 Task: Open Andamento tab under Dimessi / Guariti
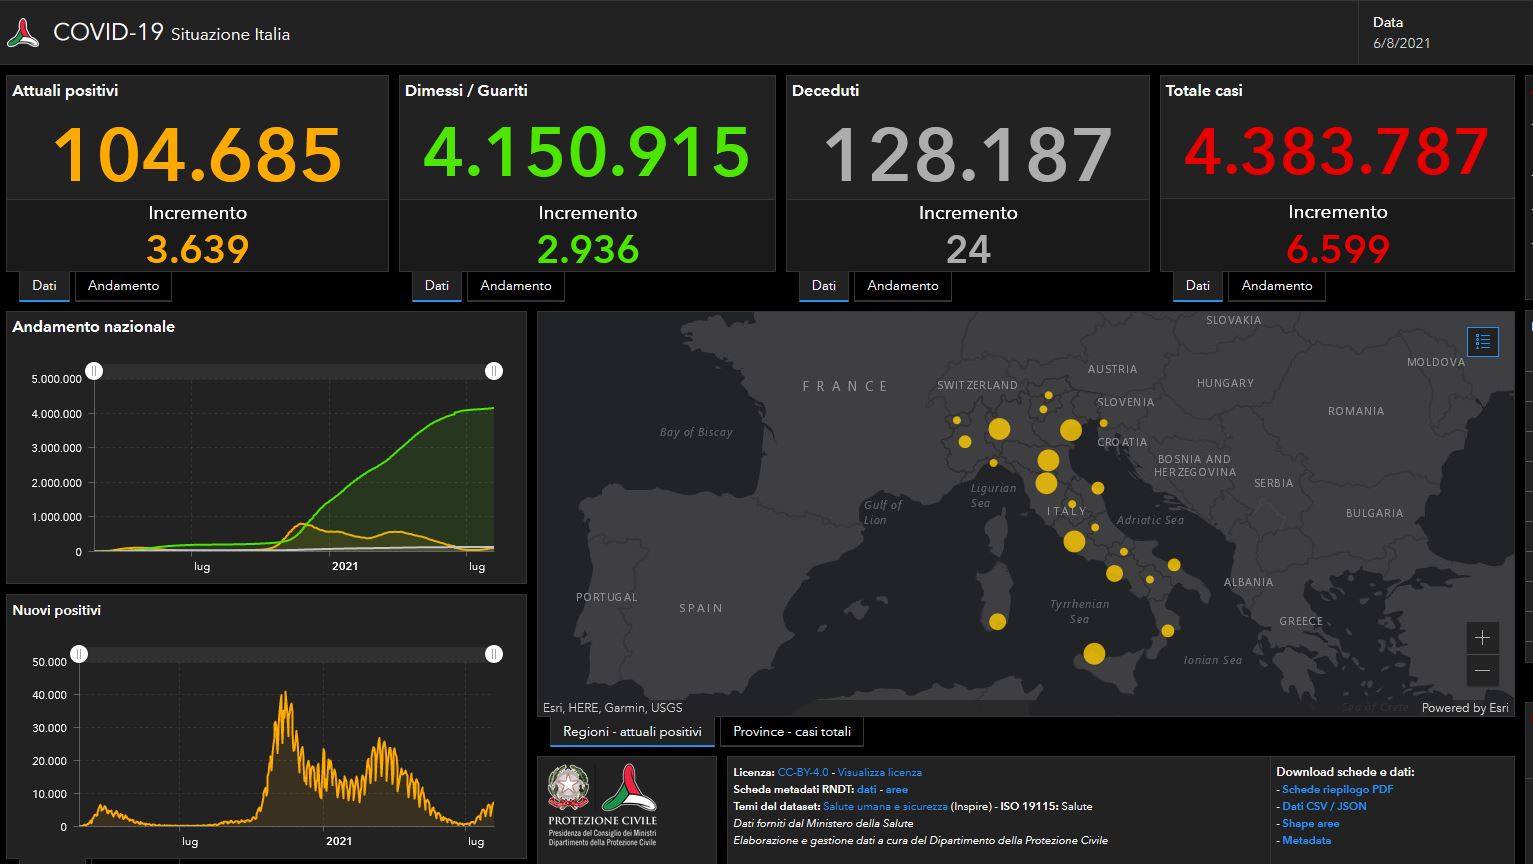click(x=516, y=286)
